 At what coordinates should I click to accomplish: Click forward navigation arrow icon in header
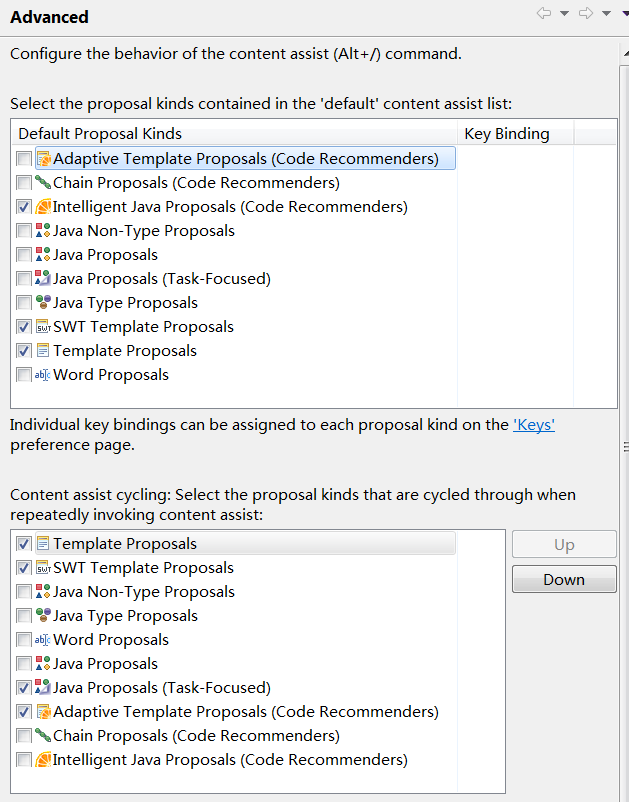[x=586, y=13]
